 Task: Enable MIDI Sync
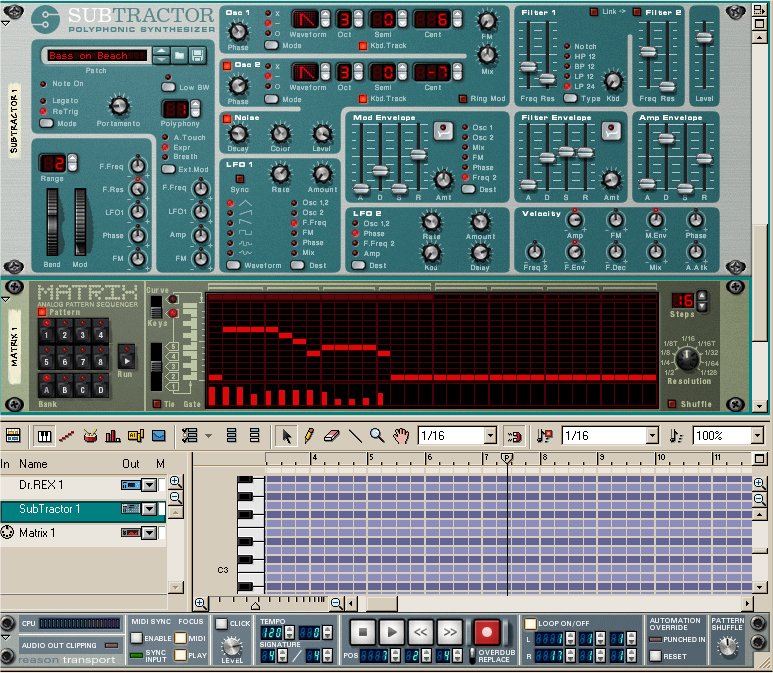click(x=137, y=638)
